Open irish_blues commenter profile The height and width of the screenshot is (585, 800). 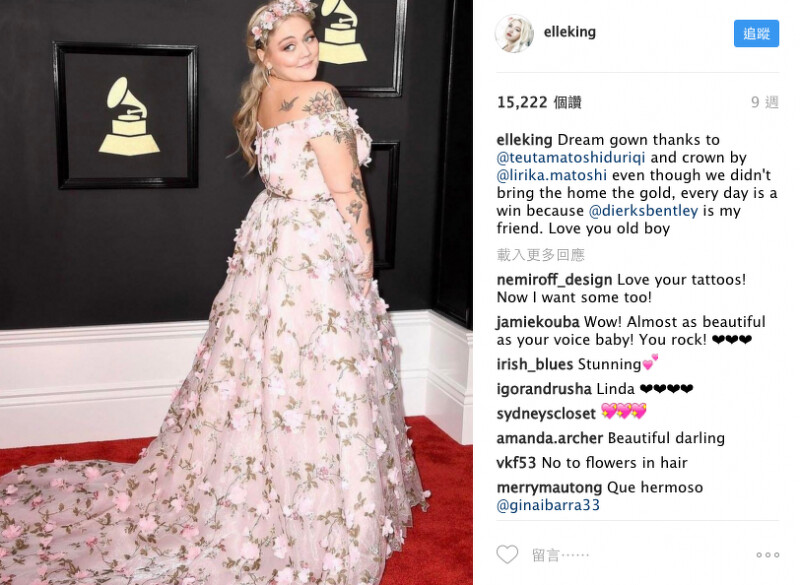(x=535, y=365)
